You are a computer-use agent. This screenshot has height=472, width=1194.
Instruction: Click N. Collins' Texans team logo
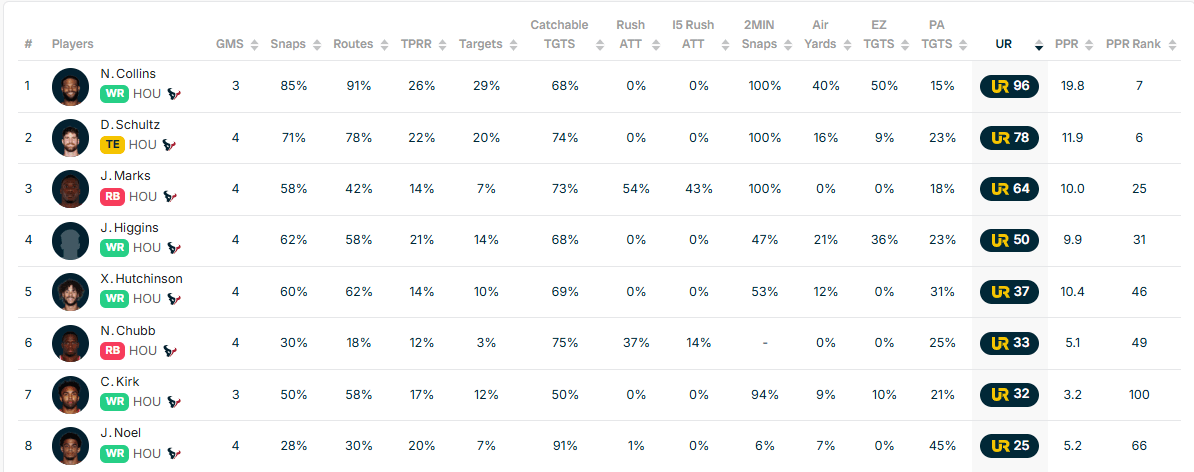[174, 93]
